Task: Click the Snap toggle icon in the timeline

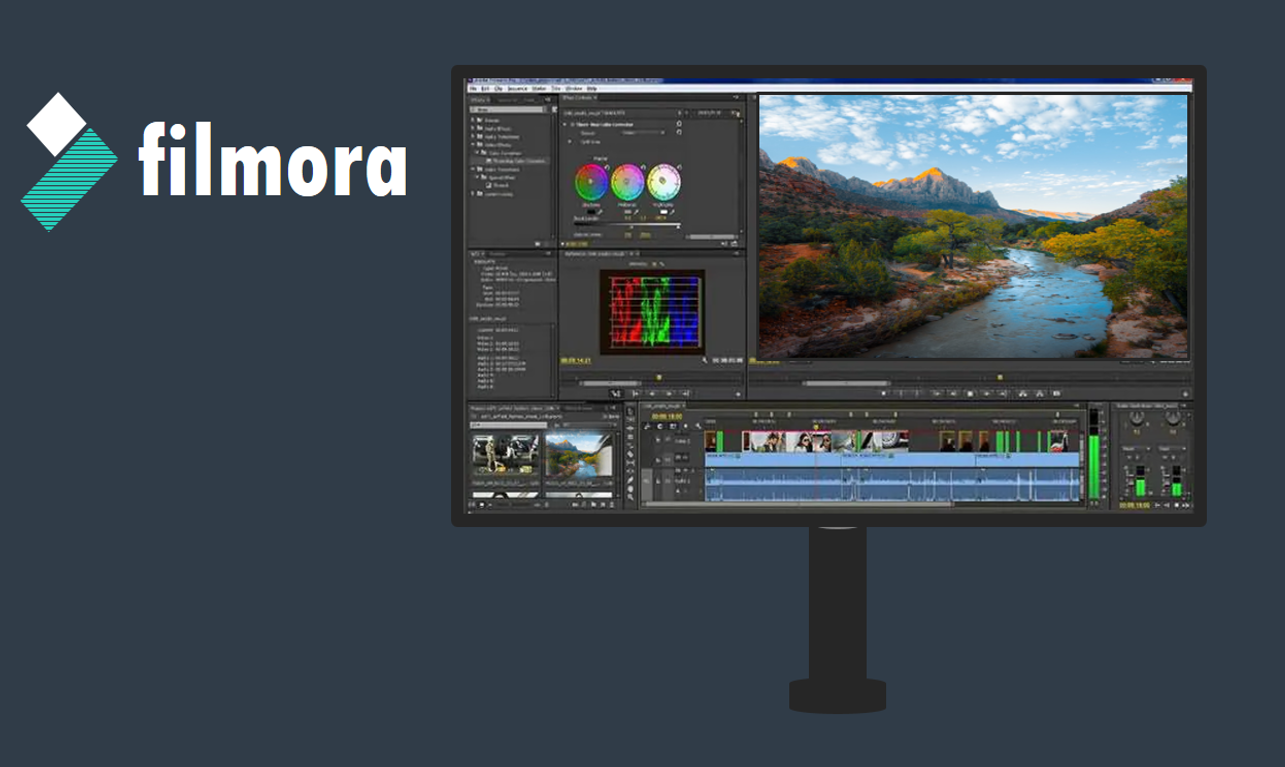Action: click(647, 426)
